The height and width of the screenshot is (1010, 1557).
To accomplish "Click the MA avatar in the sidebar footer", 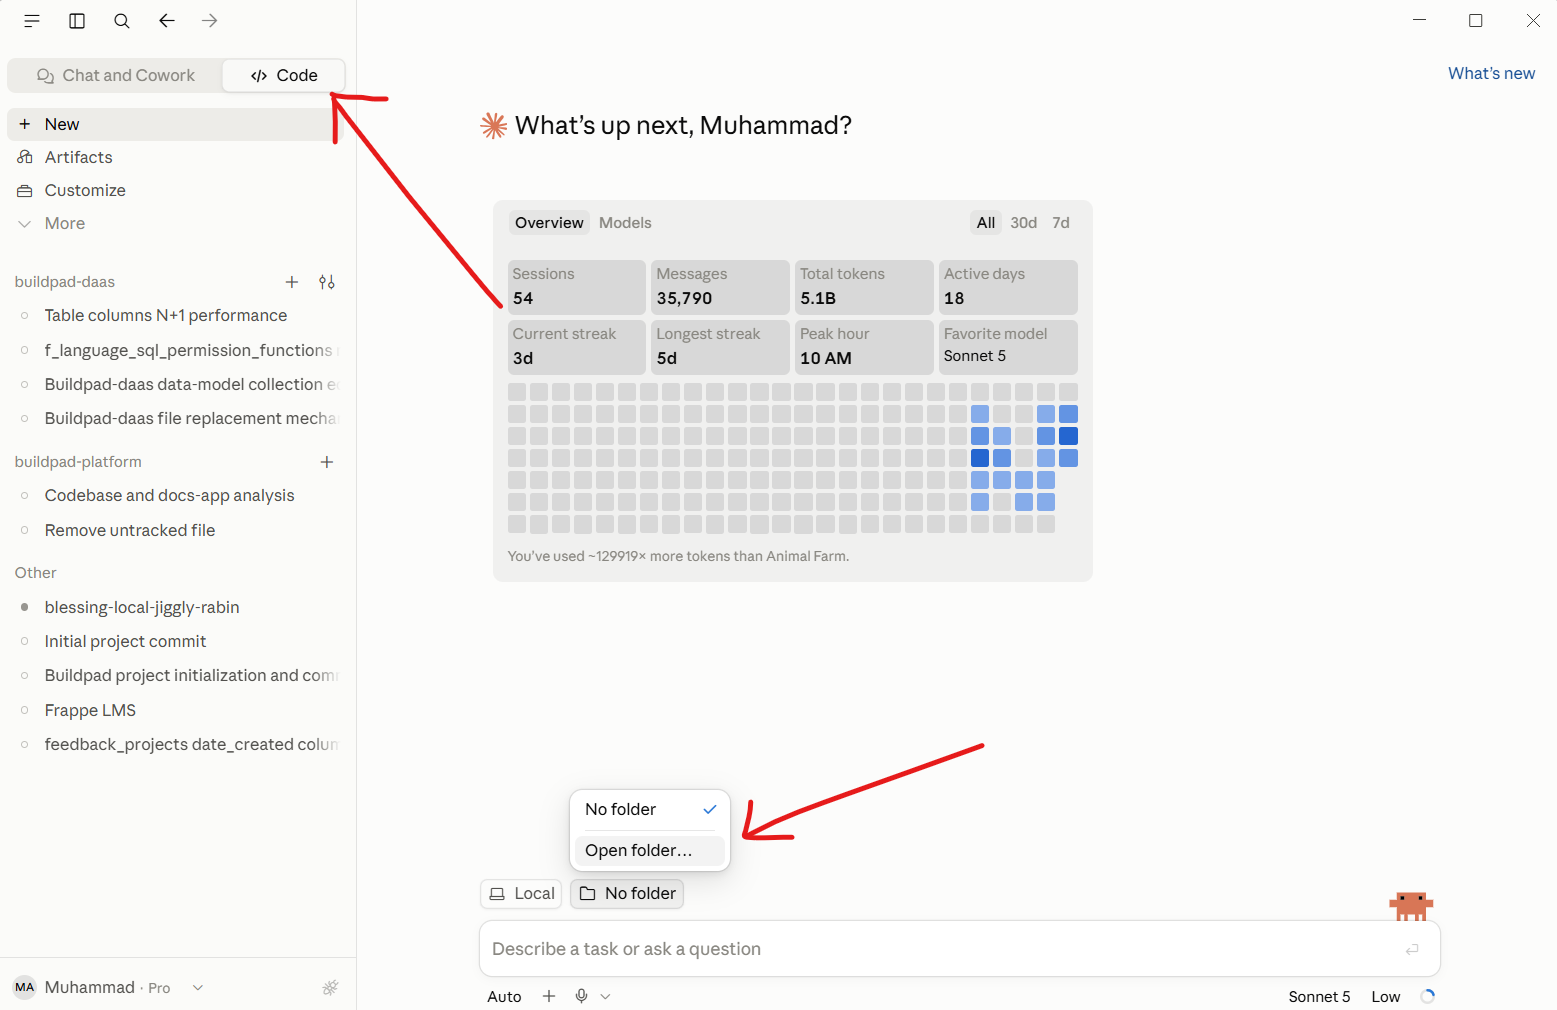I will pyautogui.click(x=25, y=987).
